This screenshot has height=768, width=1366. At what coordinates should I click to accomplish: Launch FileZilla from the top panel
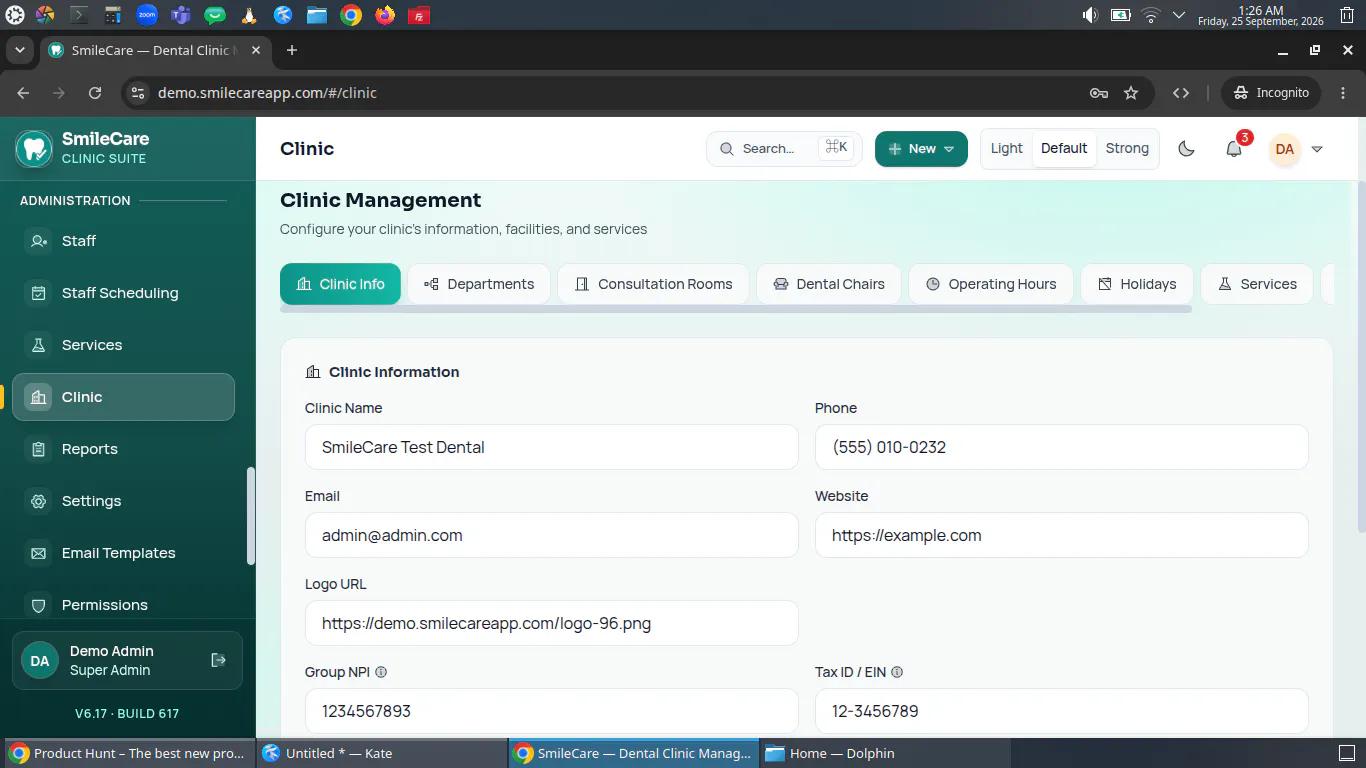click(420, 15)
